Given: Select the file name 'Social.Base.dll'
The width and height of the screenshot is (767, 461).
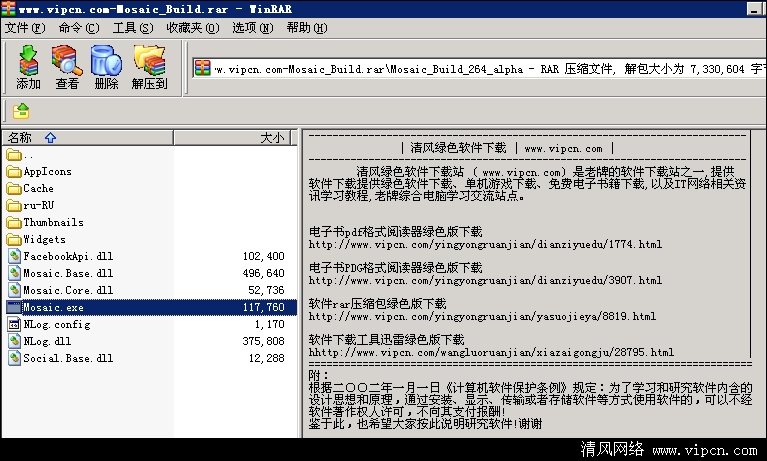Looking at the screenshot, I should [68, 359].
